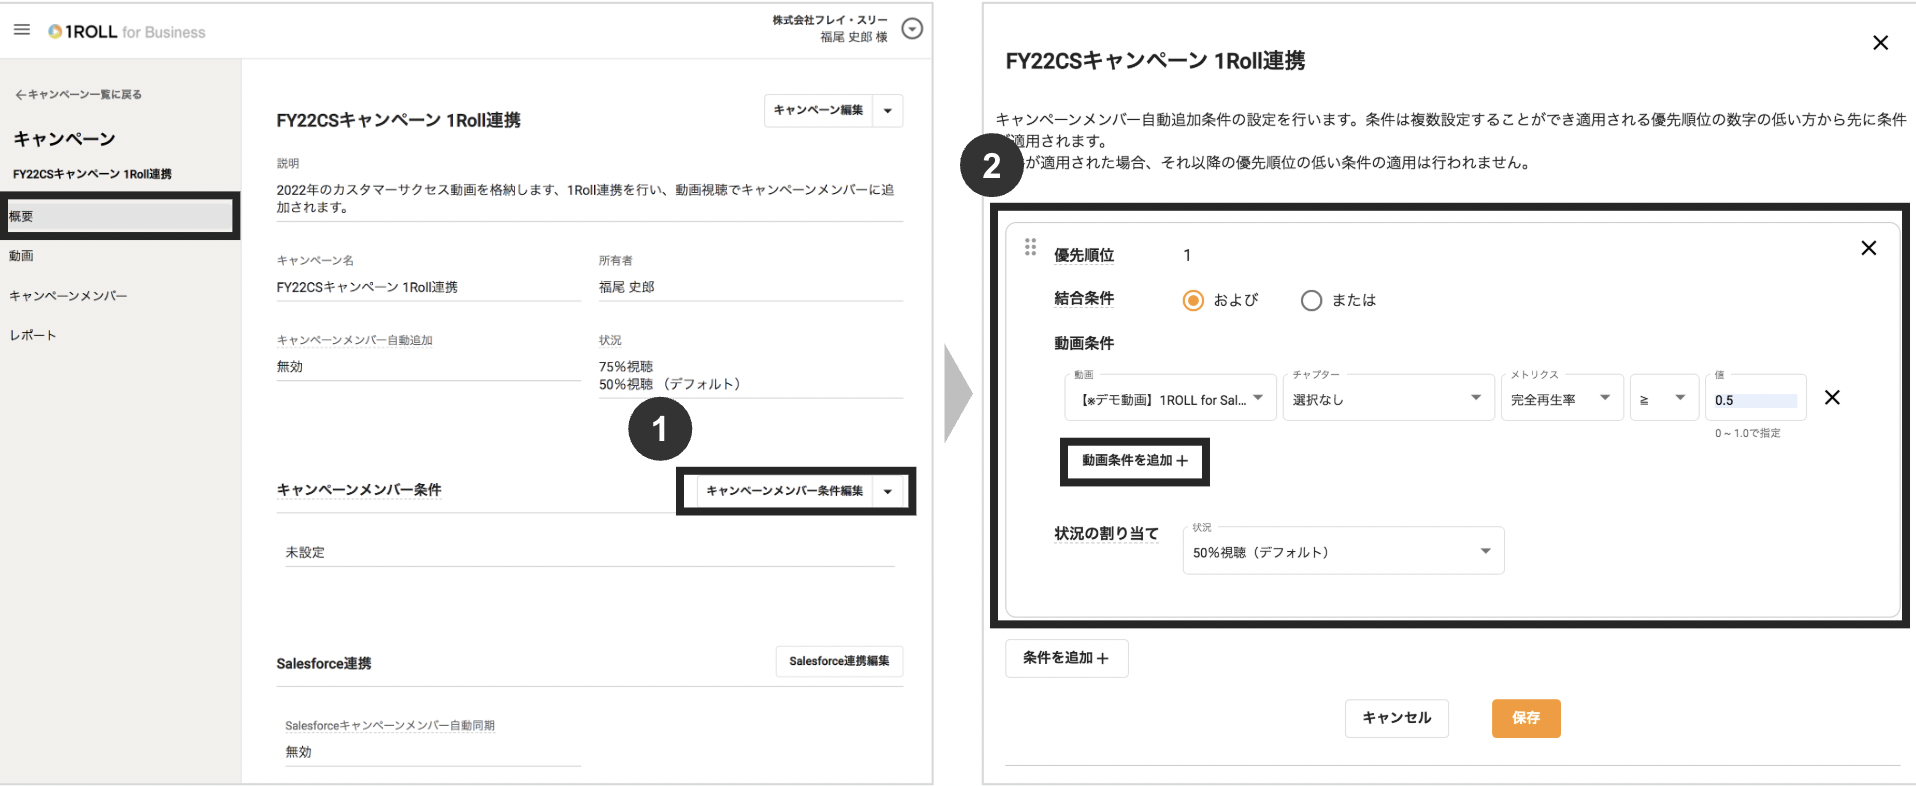Expand the arrow beside キャンペーン編集
This screenshot has width=1916, height=786.
tap(888, 111)
